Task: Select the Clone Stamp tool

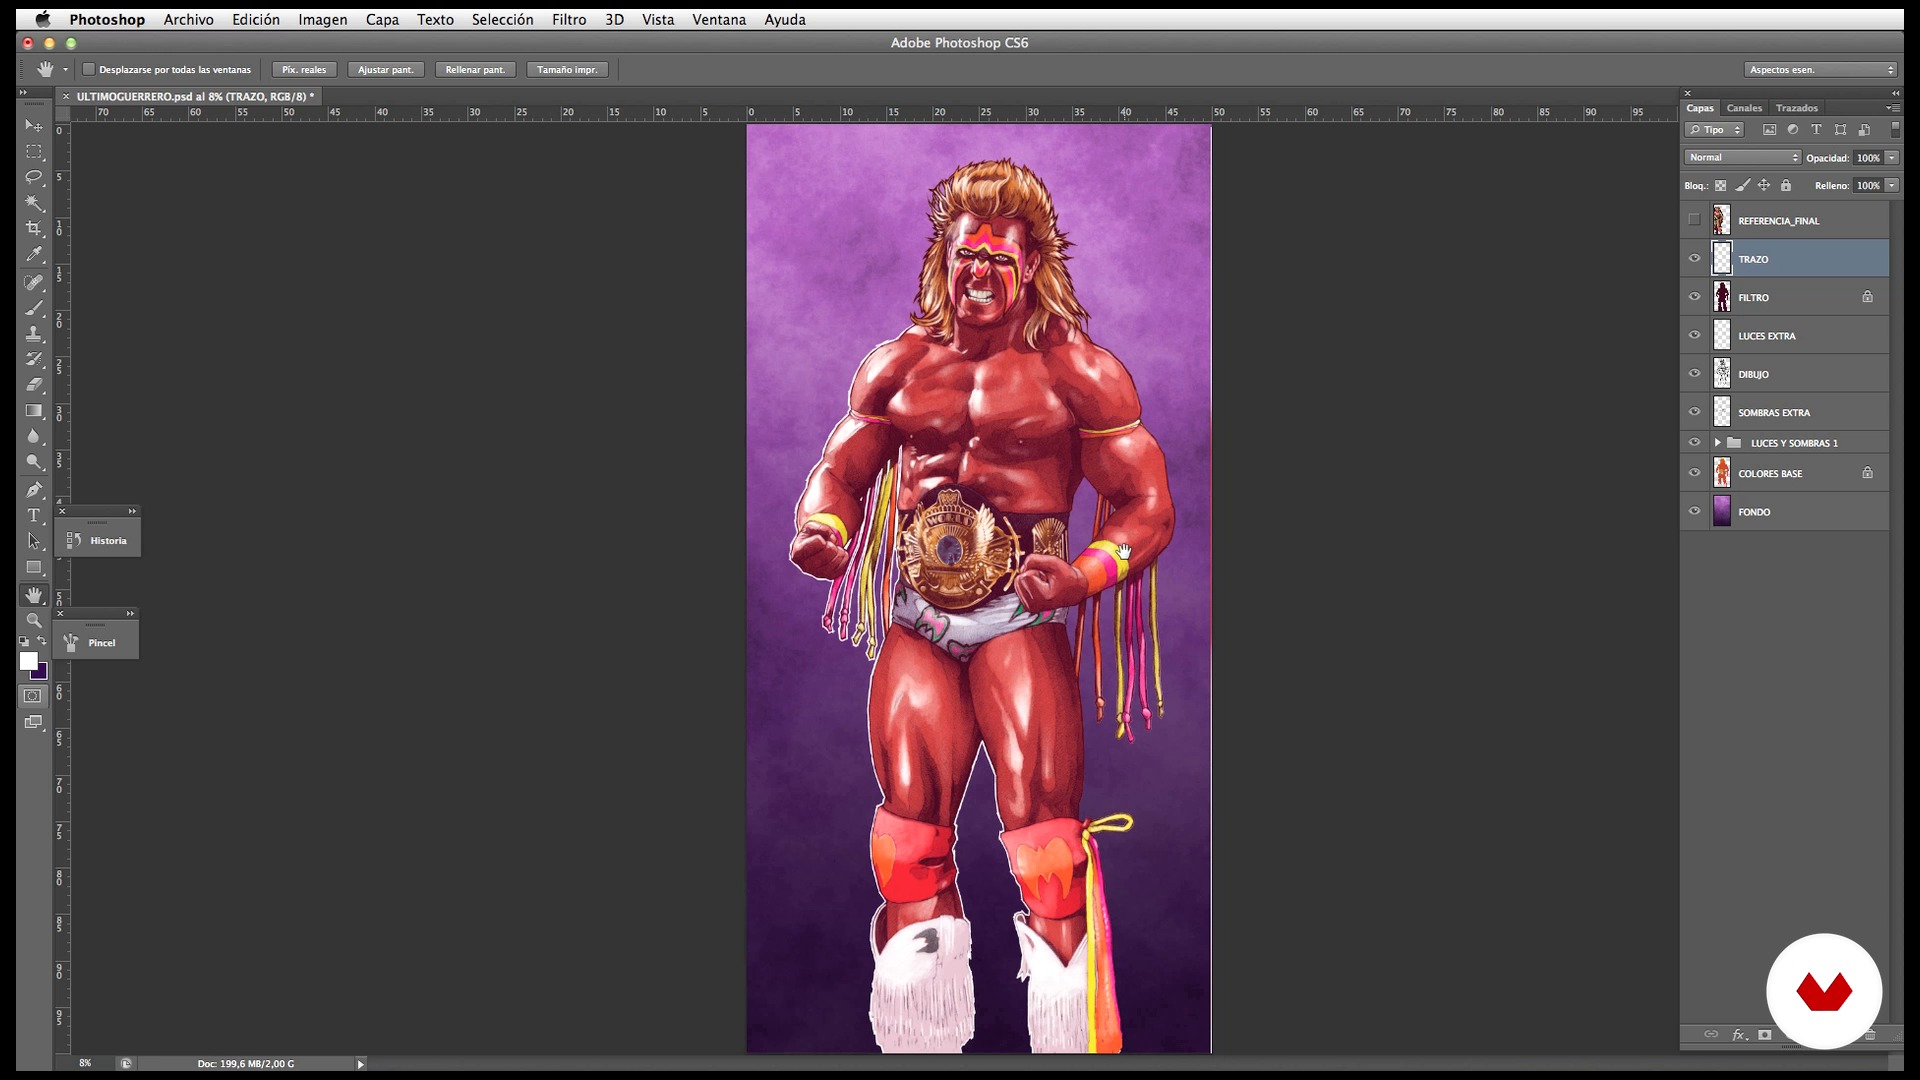Action: point(34,334)
